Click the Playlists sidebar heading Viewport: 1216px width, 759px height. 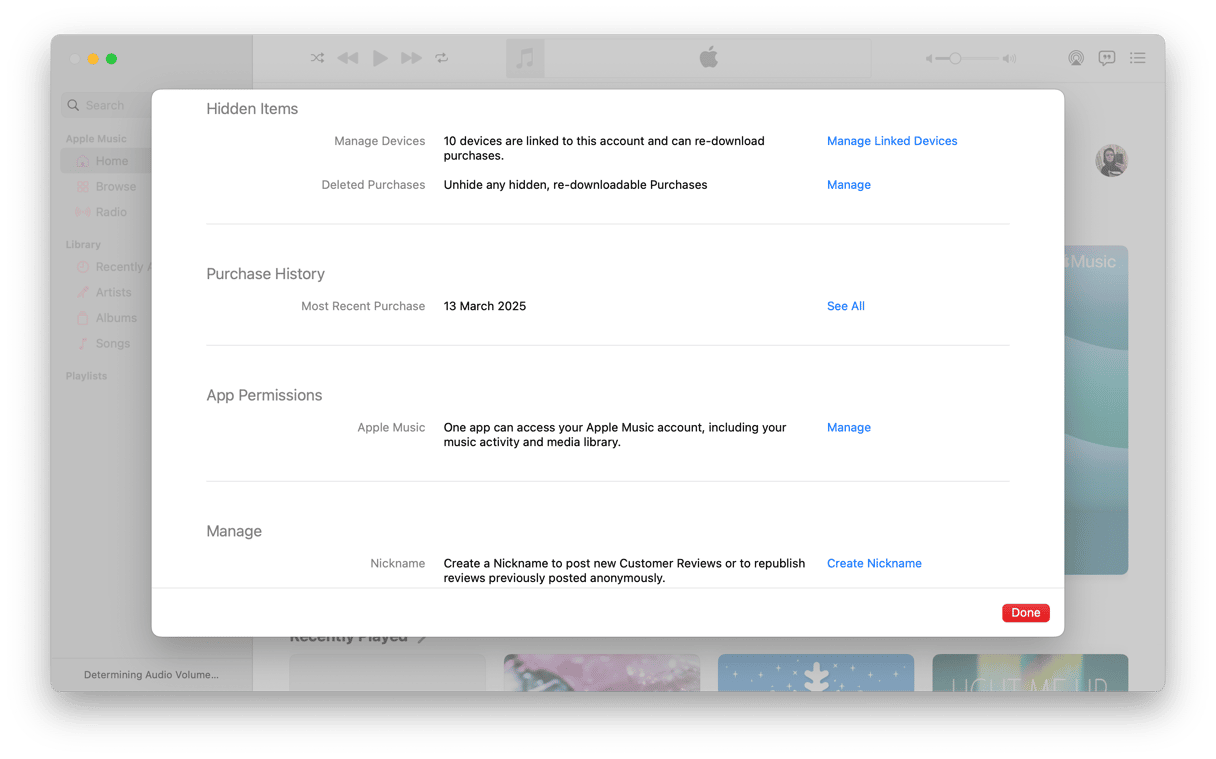pos(86,376)
